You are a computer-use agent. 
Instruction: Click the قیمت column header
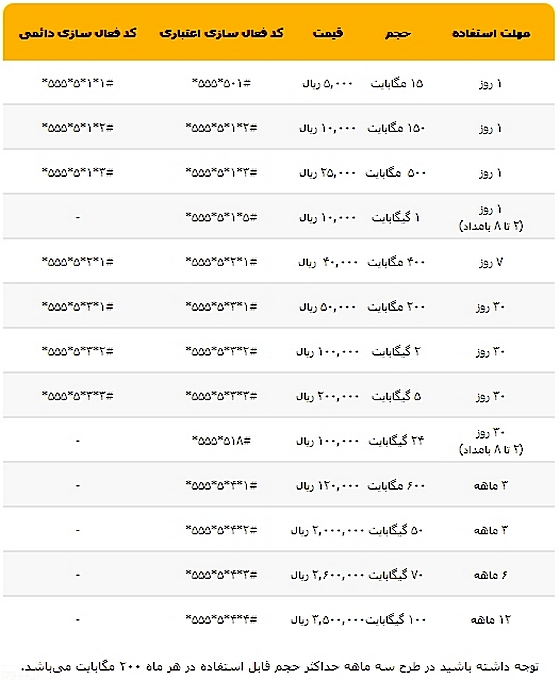(x=327, y=33)
